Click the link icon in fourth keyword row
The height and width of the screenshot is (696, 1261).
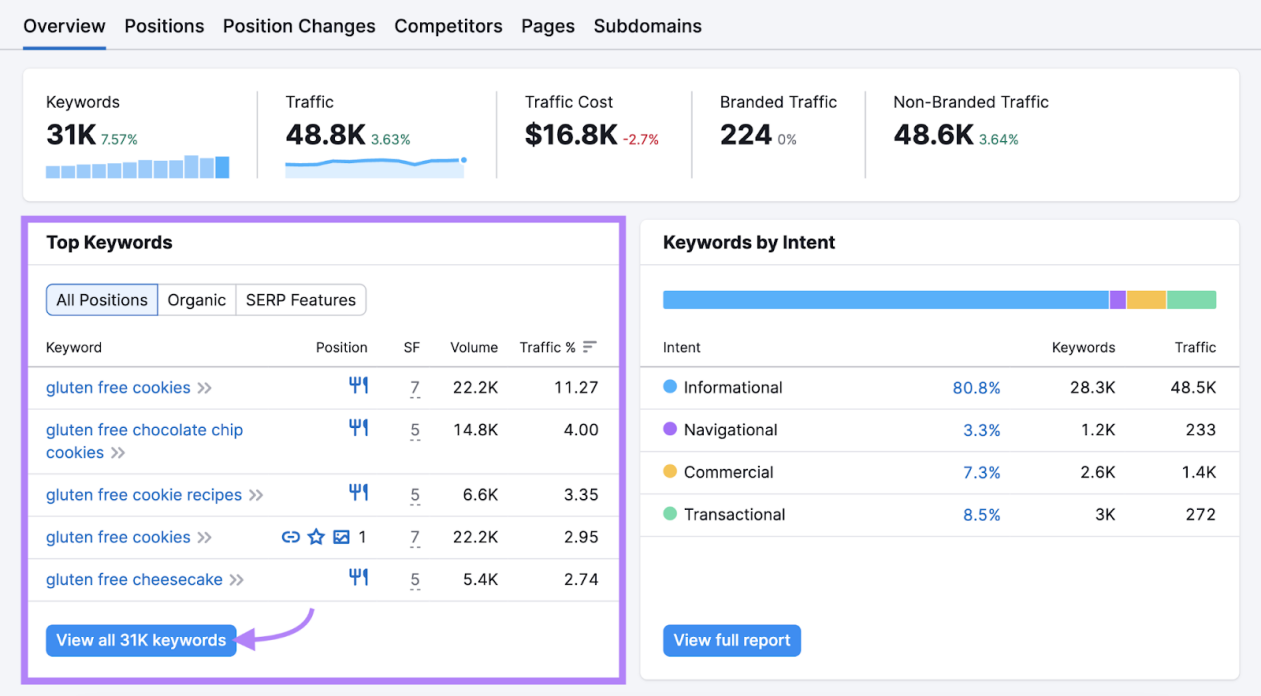pyautogui.click(x=291, y=537)
